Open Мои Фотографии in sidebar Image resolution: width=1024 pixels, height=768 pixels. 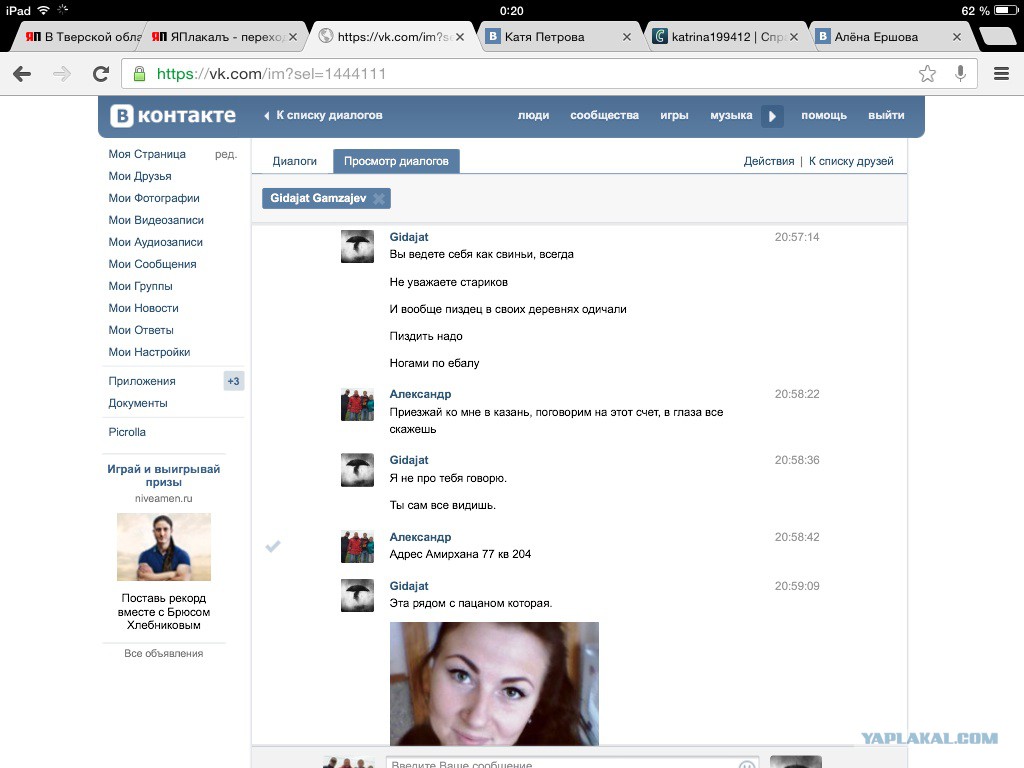[x=154, y=199]
